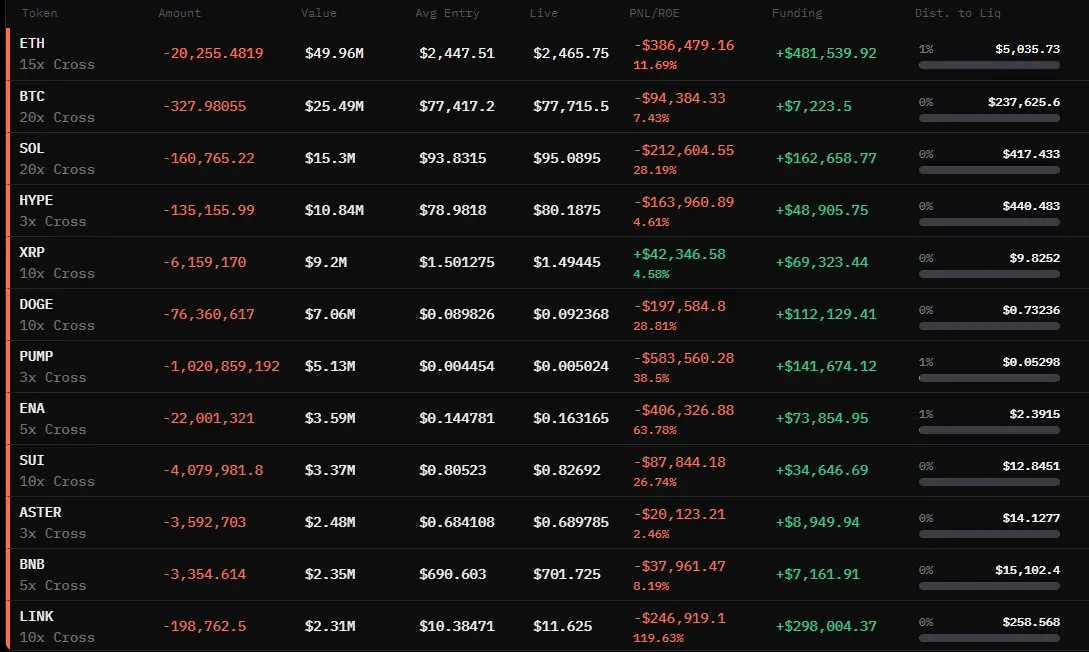Open the BTC token position

[32, 97]
